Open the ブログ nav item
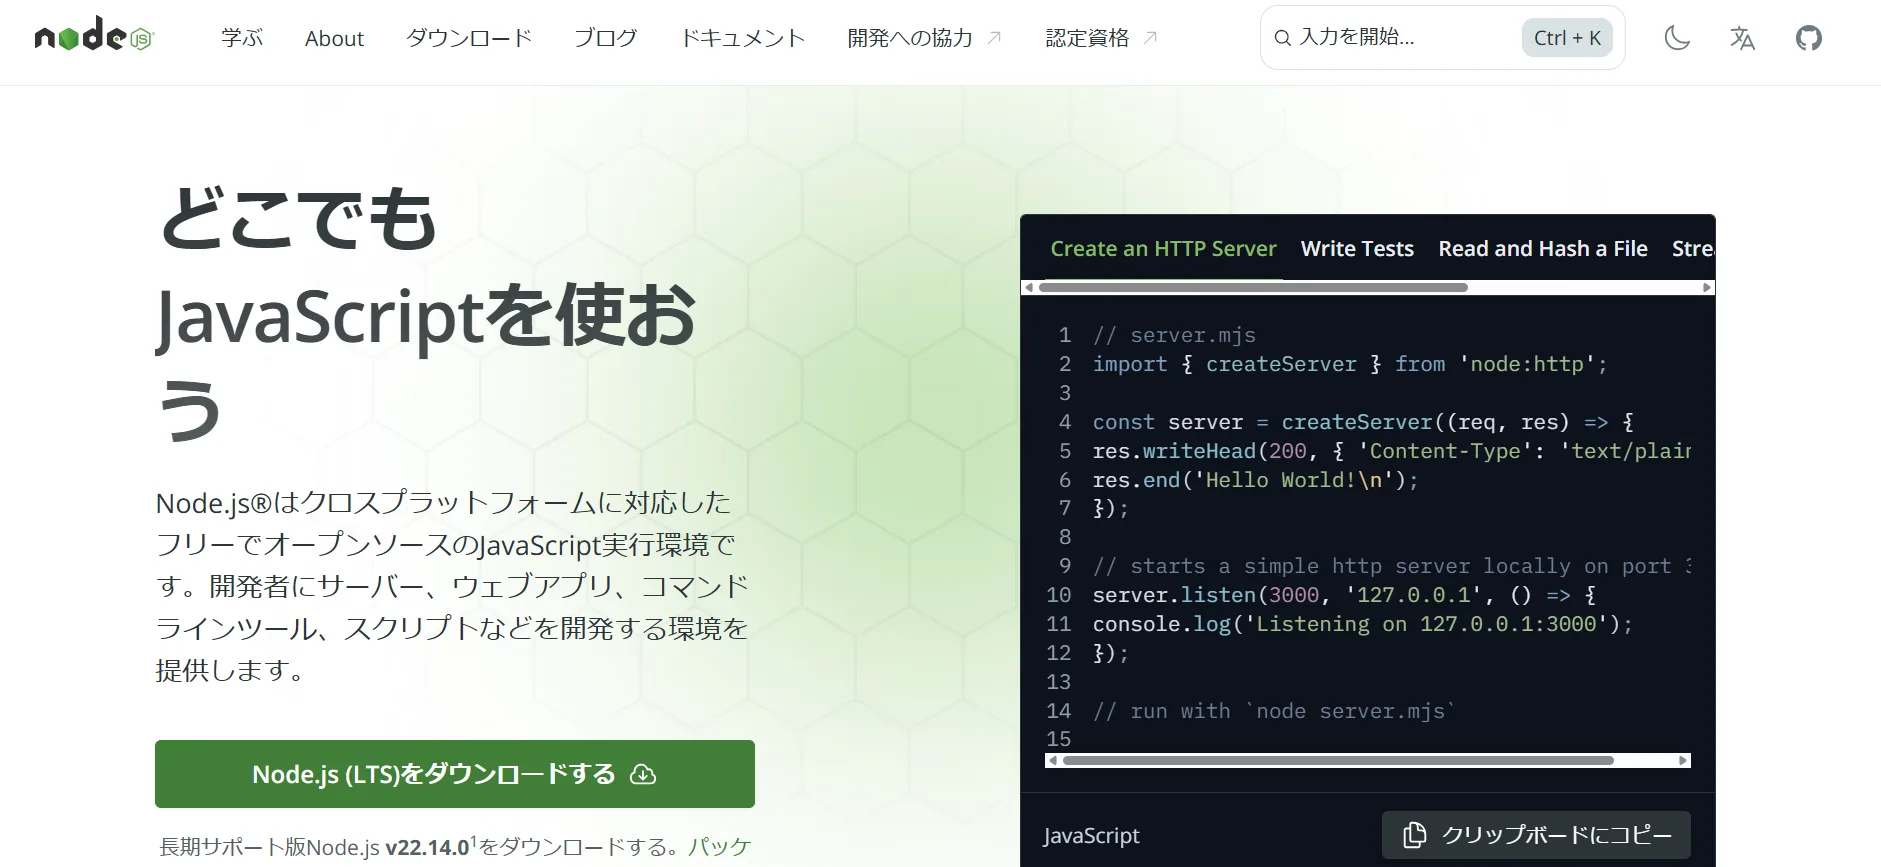The image size is (1881, 867). point(605,38)
